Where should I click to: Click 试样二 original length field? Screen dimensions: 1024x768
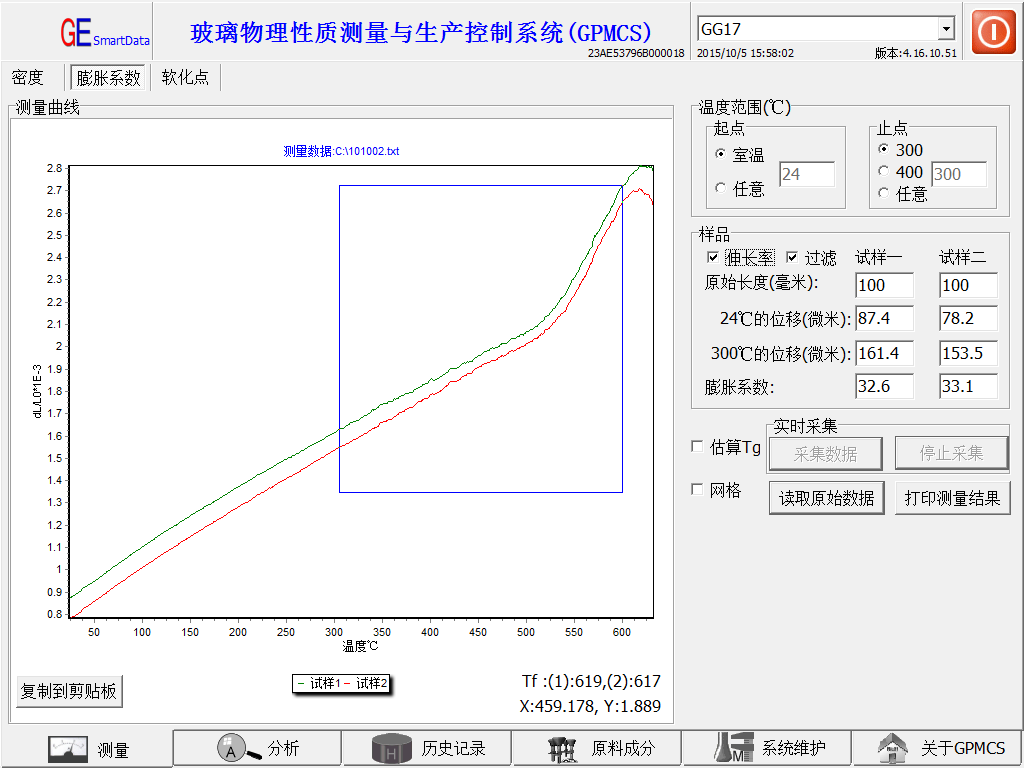click(968, 285)
